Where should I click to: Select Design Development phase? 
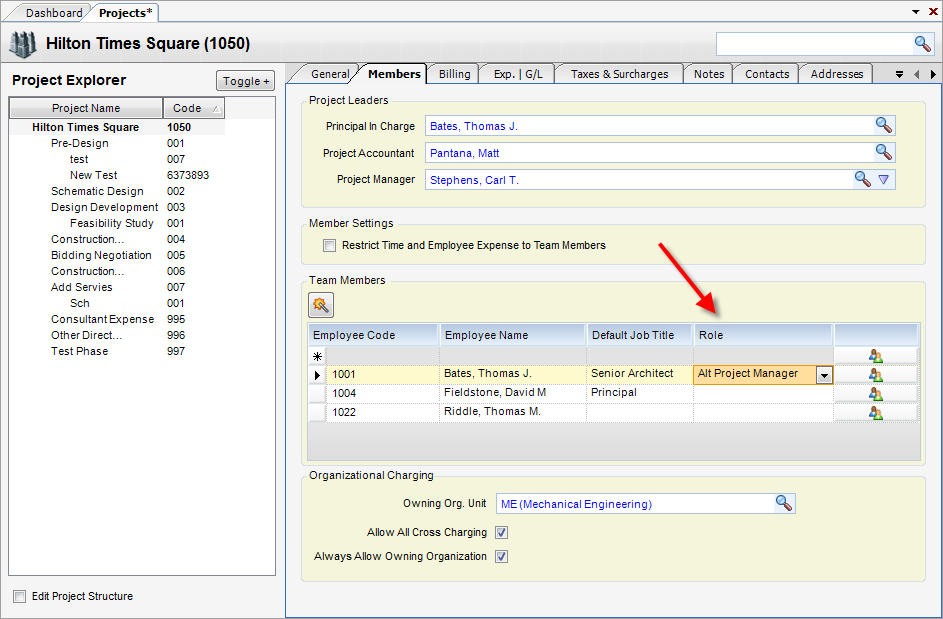(104, 207)
